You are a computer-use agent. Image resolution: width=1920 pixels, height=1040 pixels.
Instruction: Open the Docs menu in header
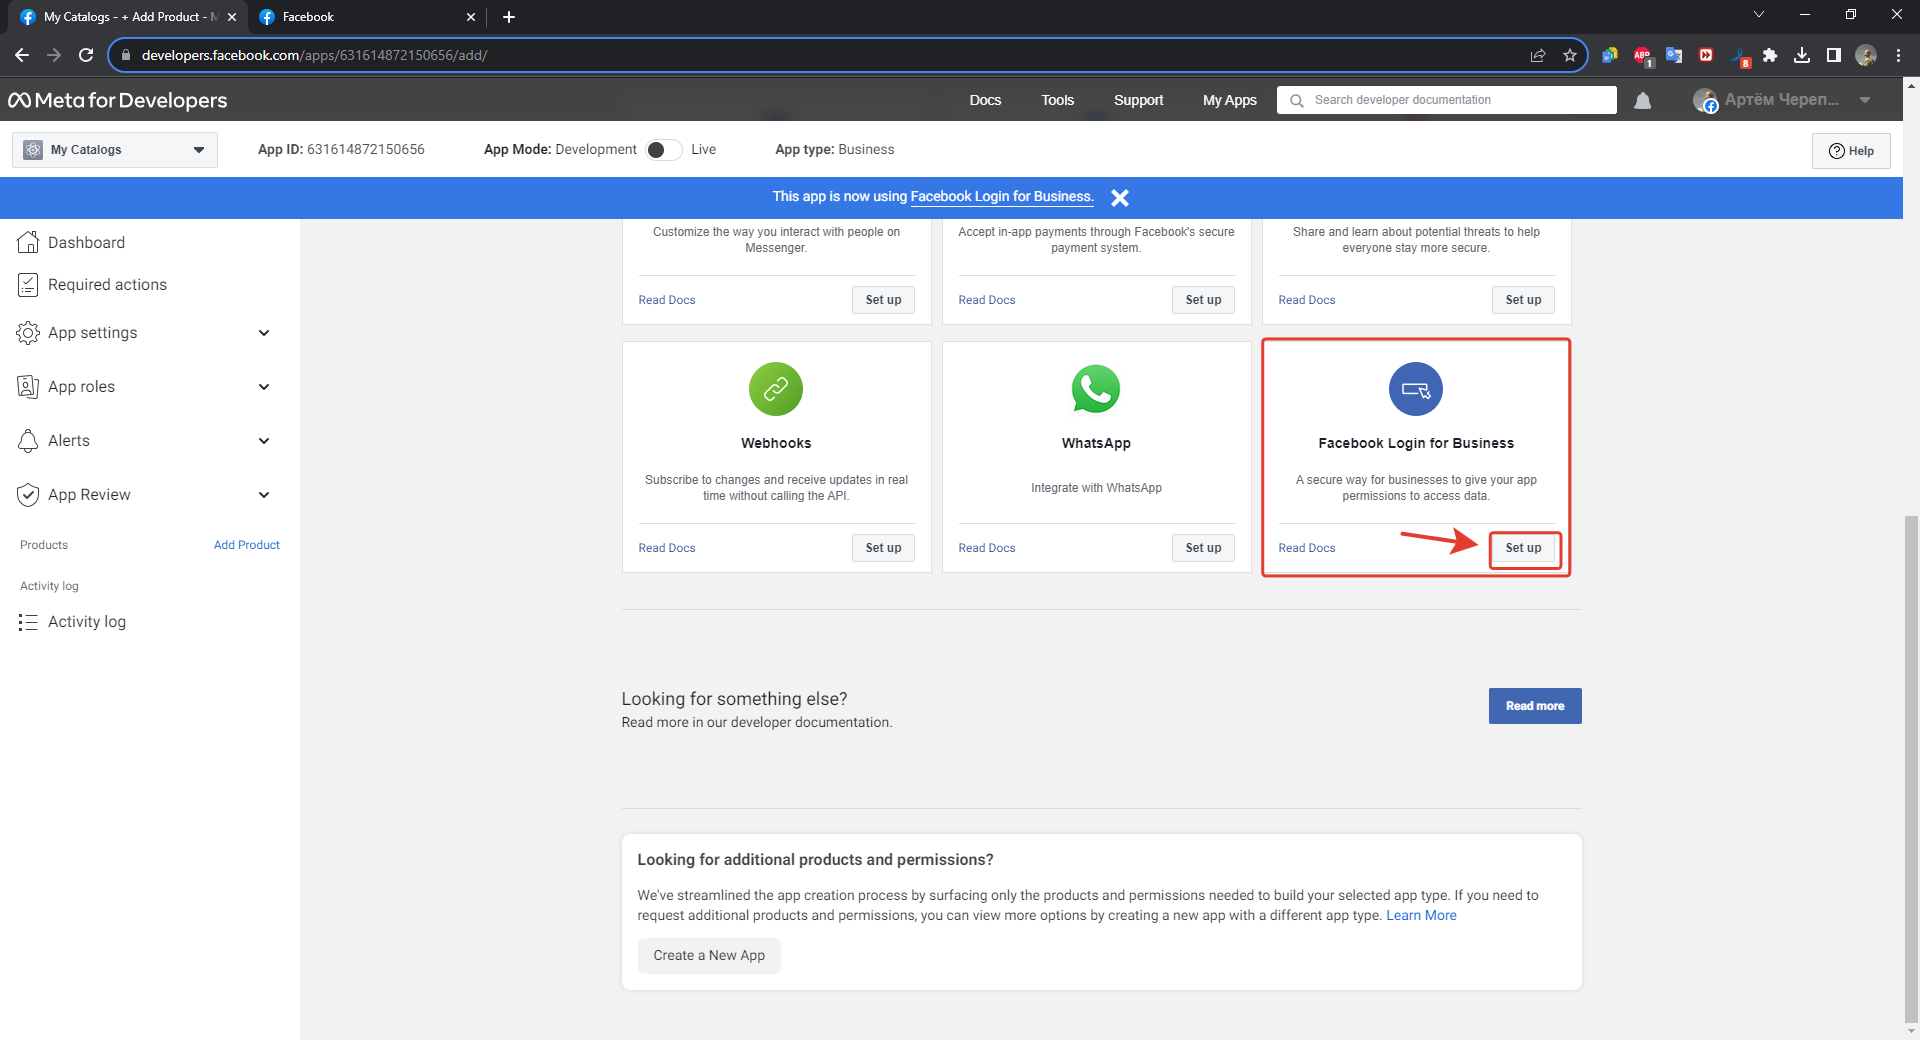(985, 100)
